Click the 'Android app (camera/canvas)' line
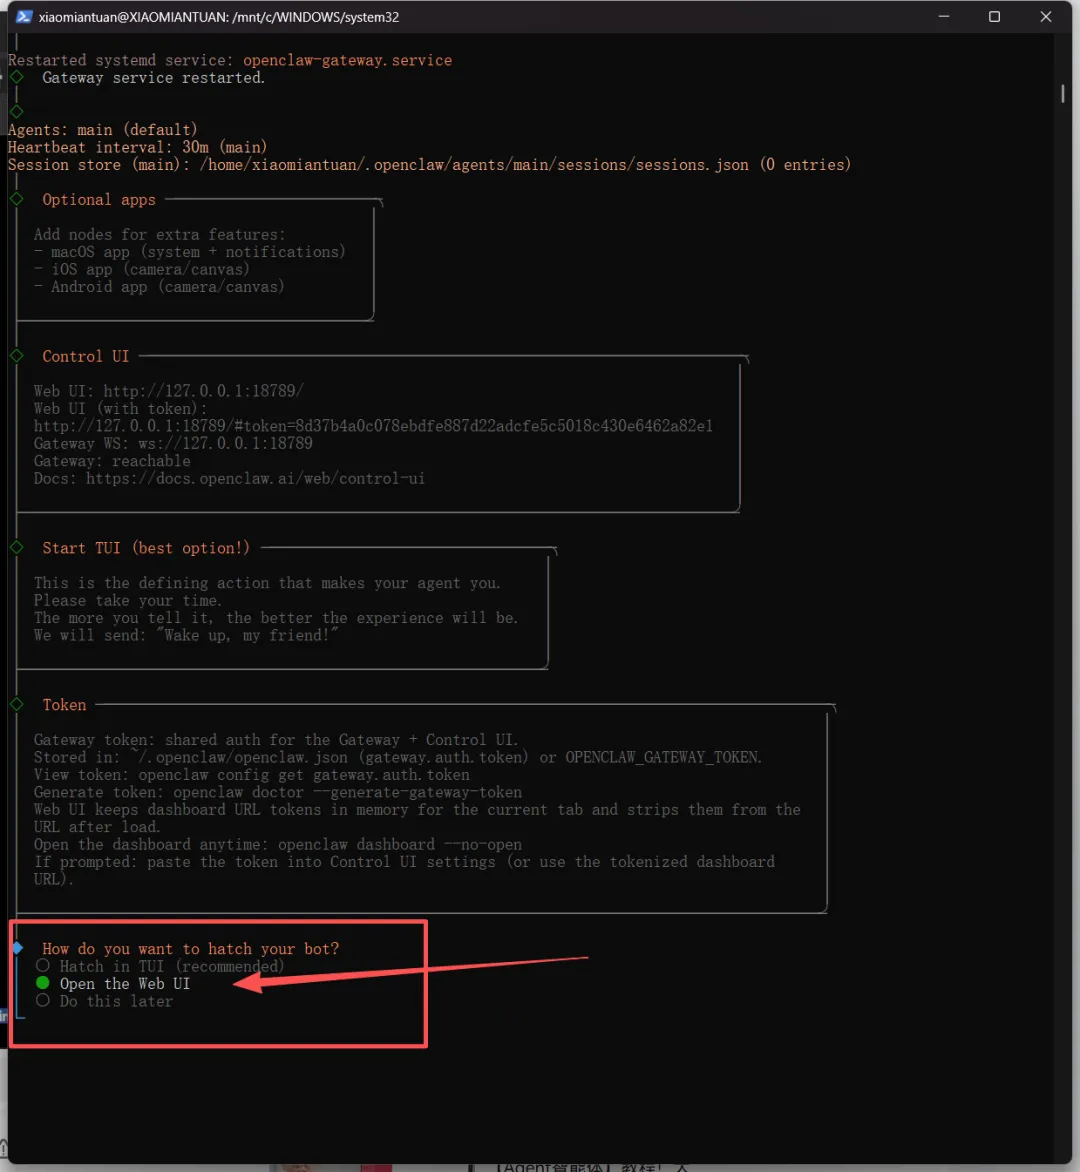1080x1172 pixels. [x=159, y=287]
